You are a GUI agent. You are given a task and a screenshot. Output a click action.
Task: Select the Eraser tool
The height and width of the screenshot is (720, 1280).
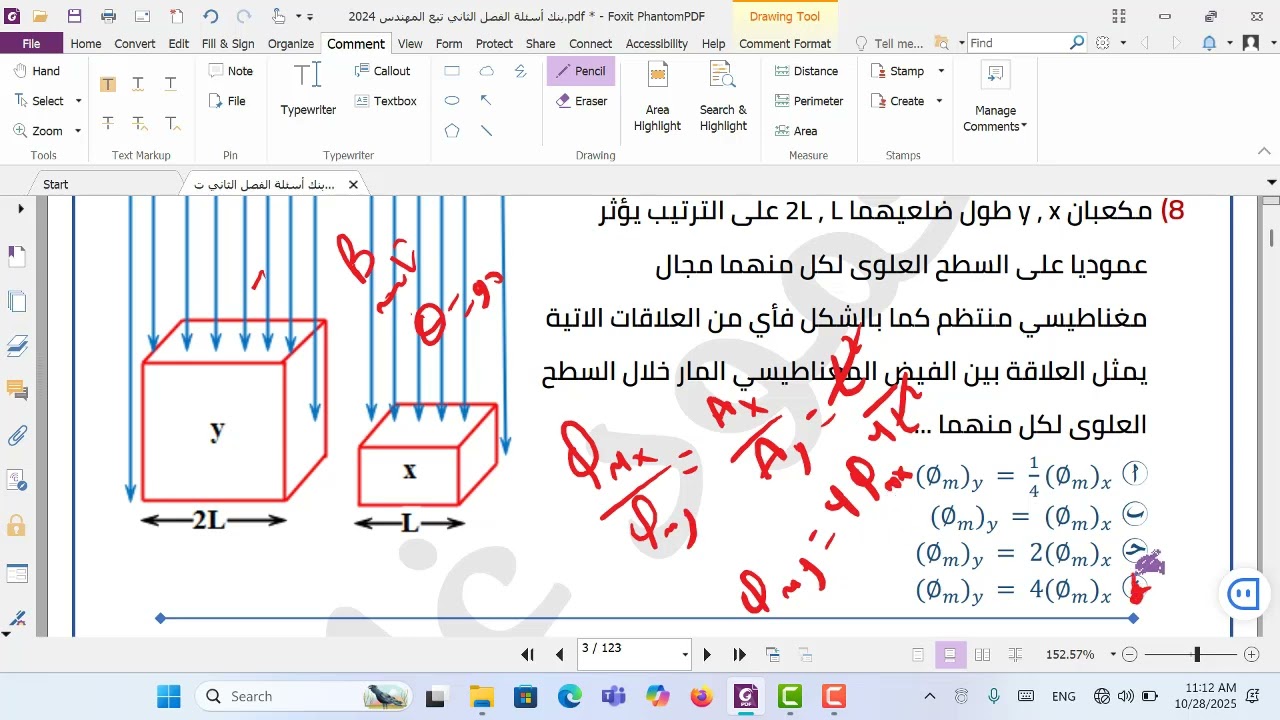tap(580, 101)
